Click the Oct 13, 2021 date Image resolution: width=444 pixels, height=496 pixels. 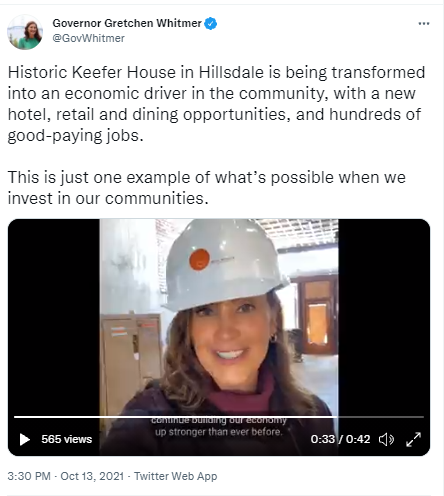coord(92,476)
